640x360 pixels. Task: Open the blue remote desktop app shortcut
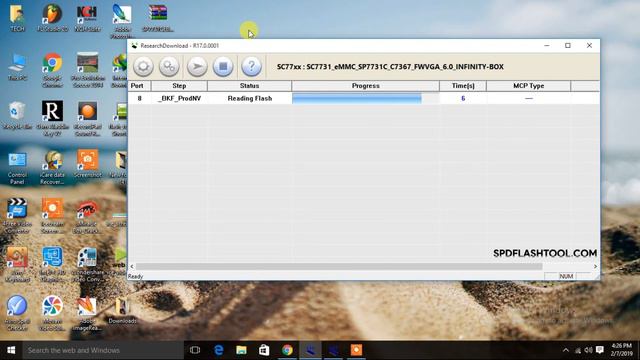(52, 265)
